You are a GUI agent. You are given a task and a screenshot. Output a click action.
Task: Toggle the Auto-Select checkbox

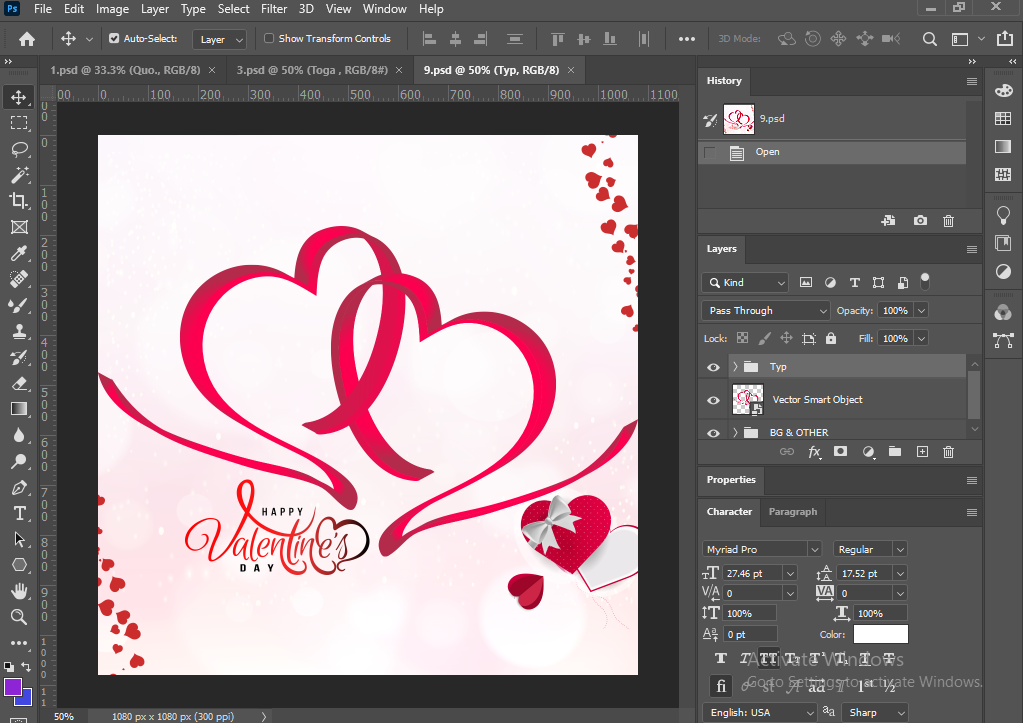(x=114, y=39)
